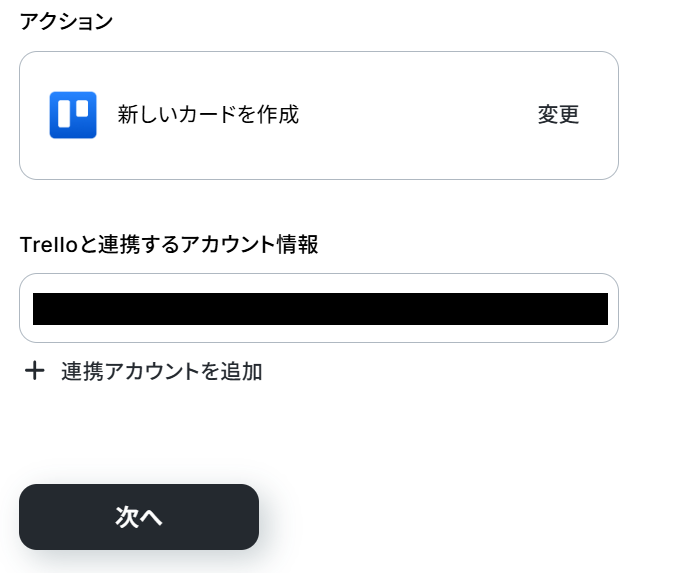Viewport: 676px width, 573px height.
Task: Choose the 連携アカウントを追加 option below field
Action: (x=161, y=371)
